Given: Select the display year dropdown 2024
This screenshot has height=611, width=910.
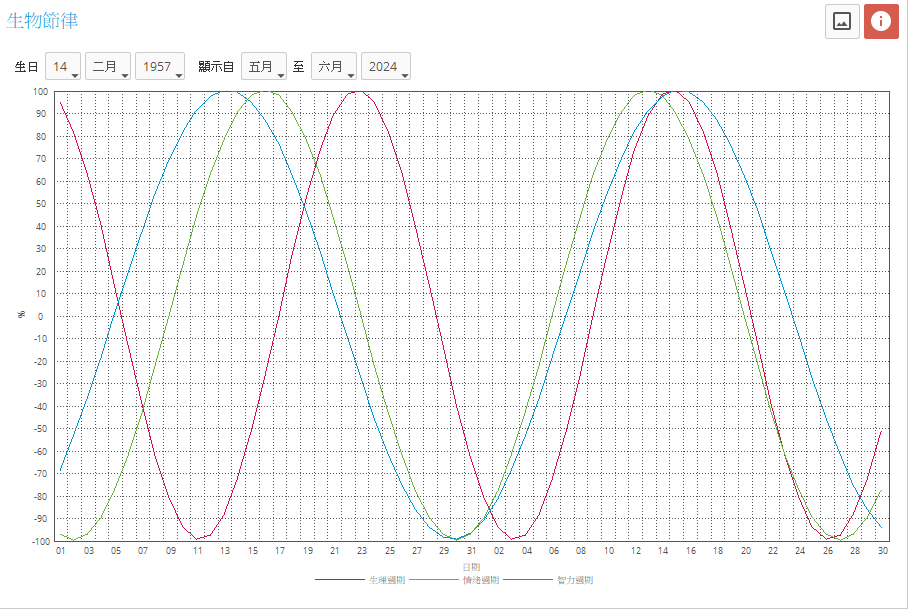Looking at the screenshot, I should click(386, 67).
